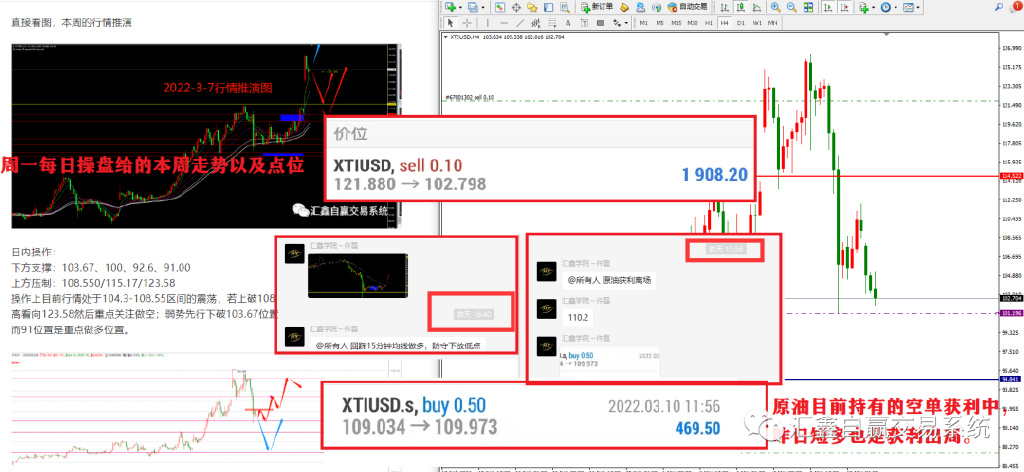Open the new chart dropdown arrow
The height and width of the screenshot is (472, 1024).
point(460,7)
